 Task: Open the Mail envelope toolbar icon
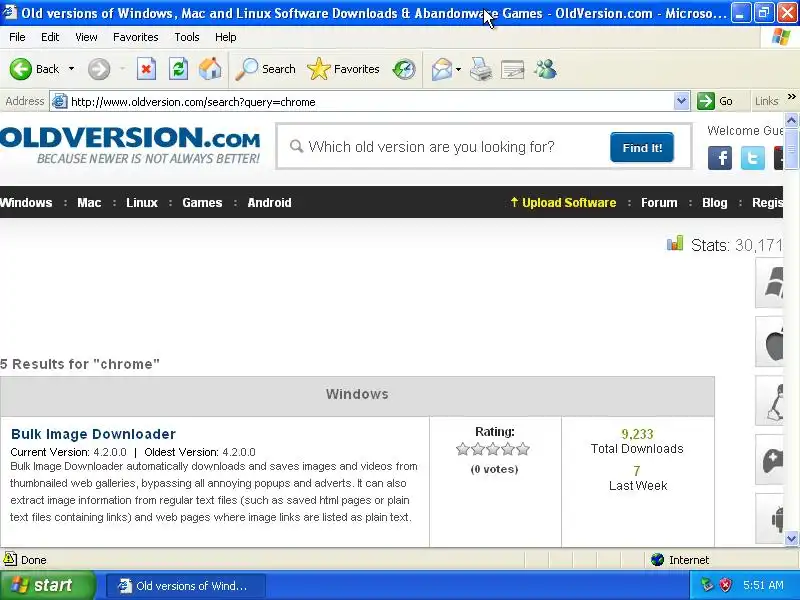441,69
